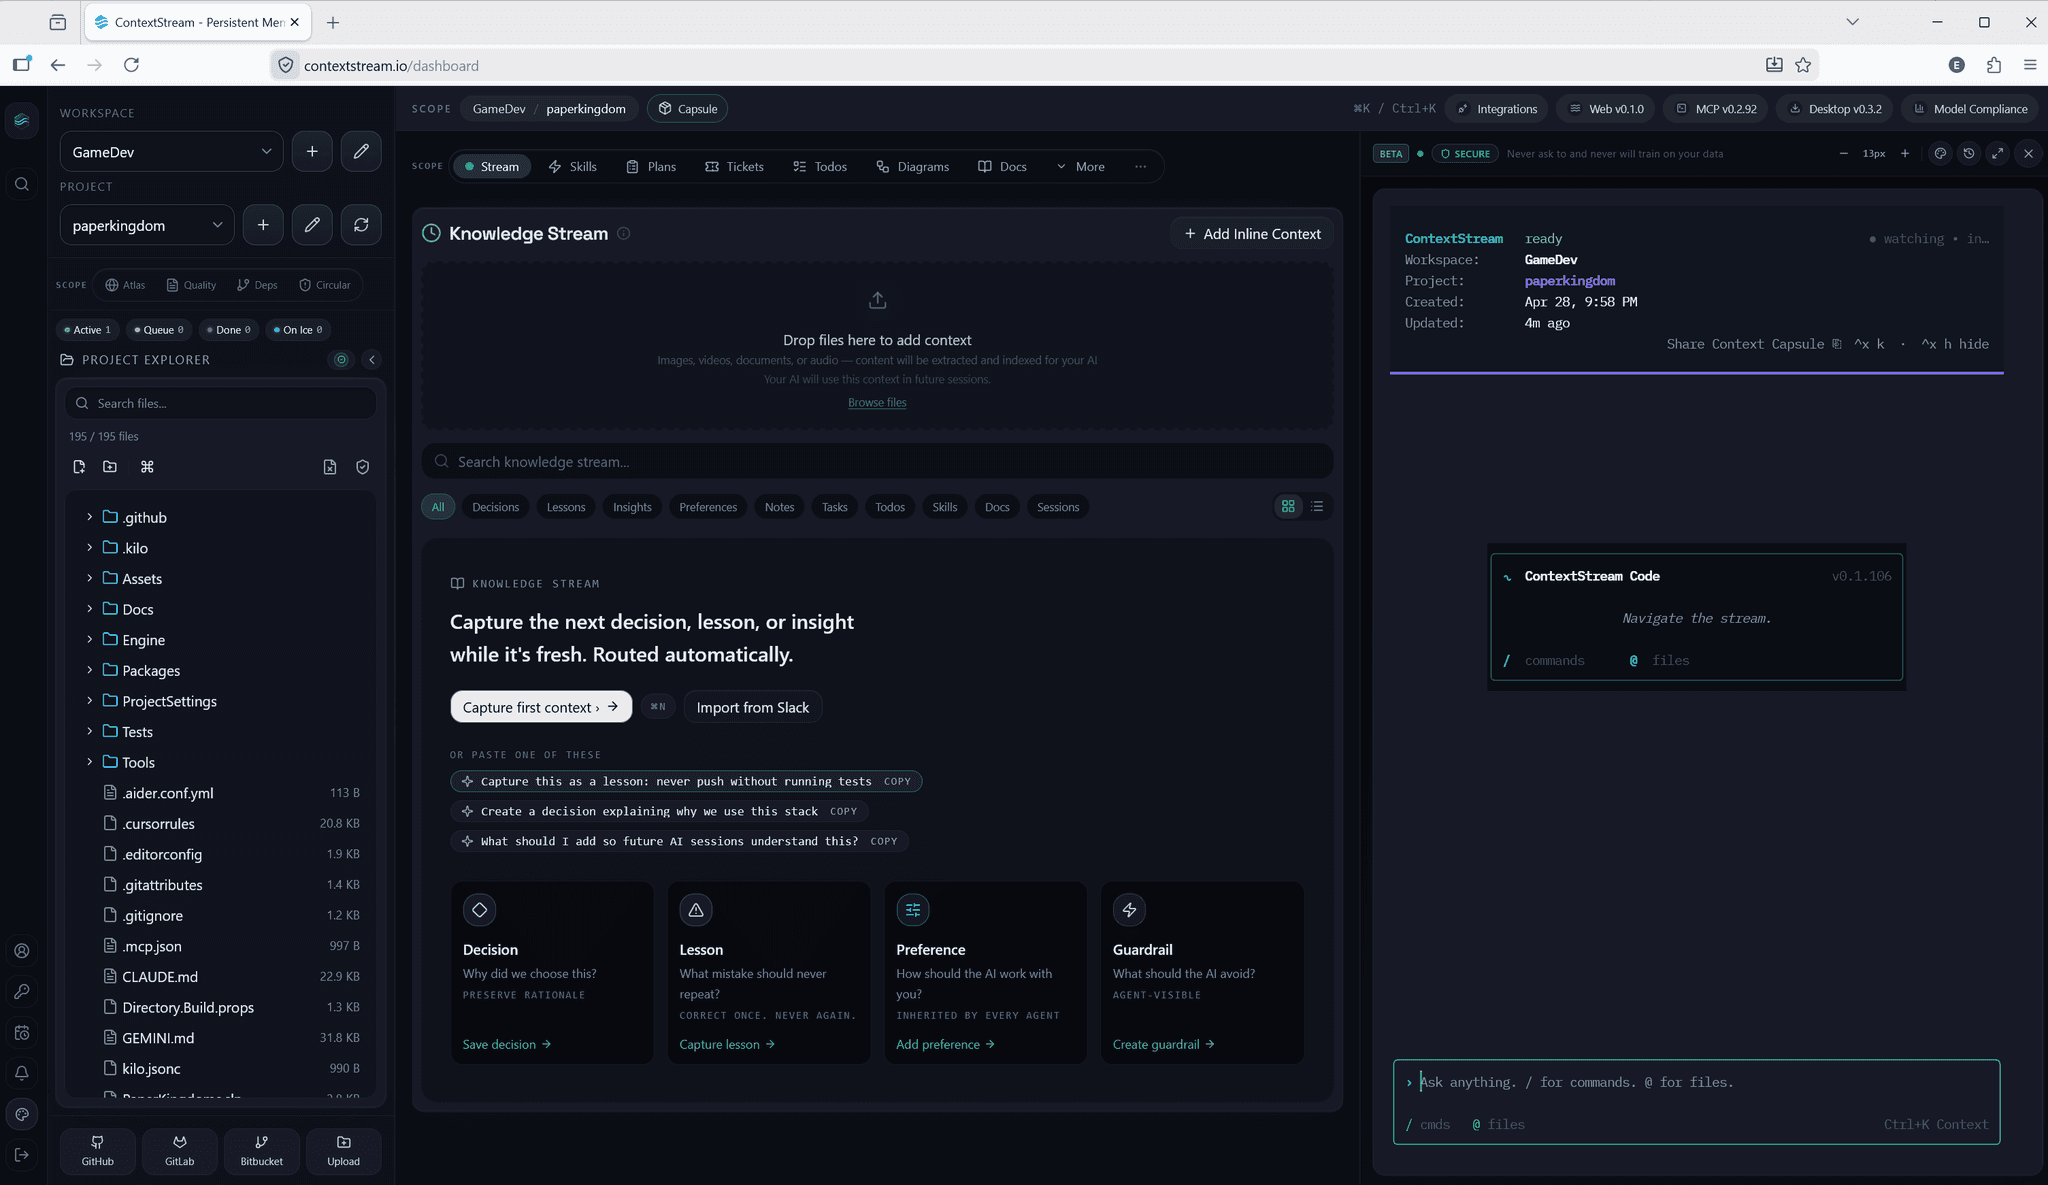
Task: Open the Circular scope view
Action: point(325,285)
